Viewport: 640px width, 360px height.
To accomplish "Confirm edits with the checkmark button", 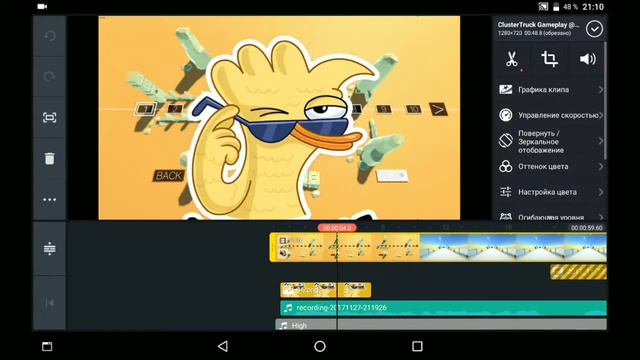I will click(594, 29).
